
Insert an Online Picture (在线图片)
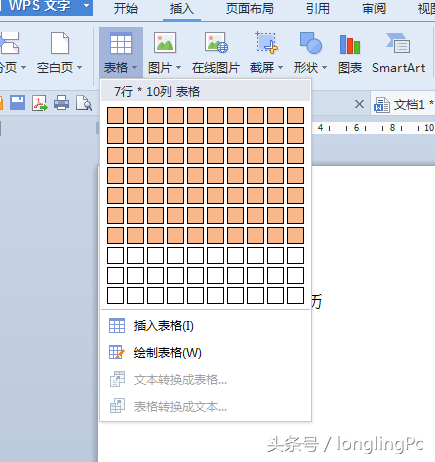(216, 43)
